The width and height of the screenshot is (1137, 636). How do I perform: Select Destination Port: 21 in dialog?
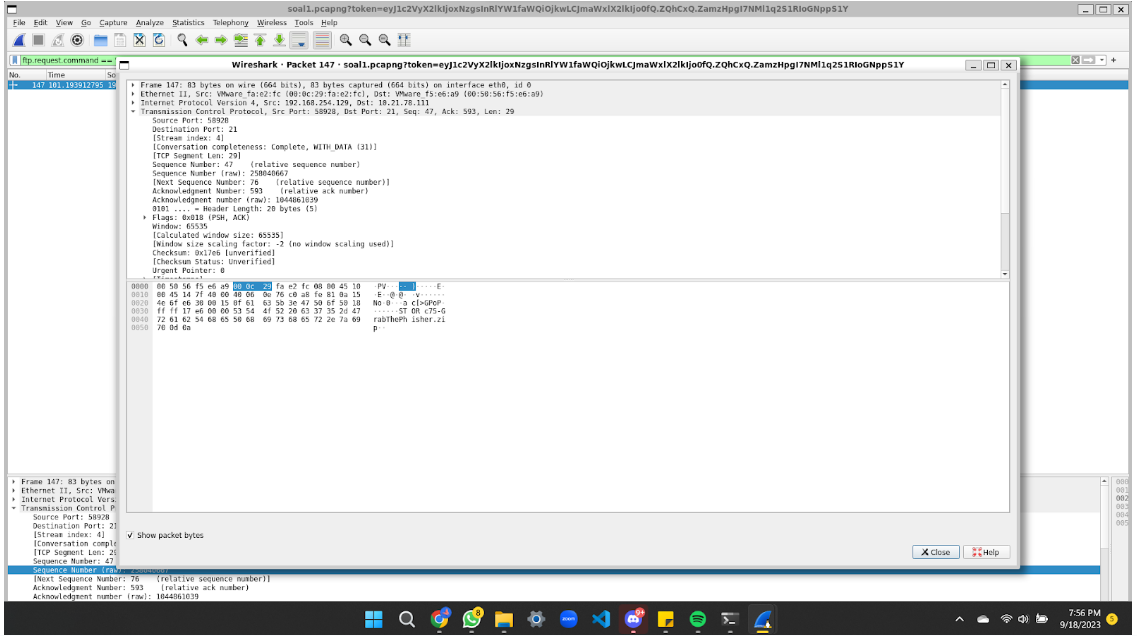coord(194,129)
